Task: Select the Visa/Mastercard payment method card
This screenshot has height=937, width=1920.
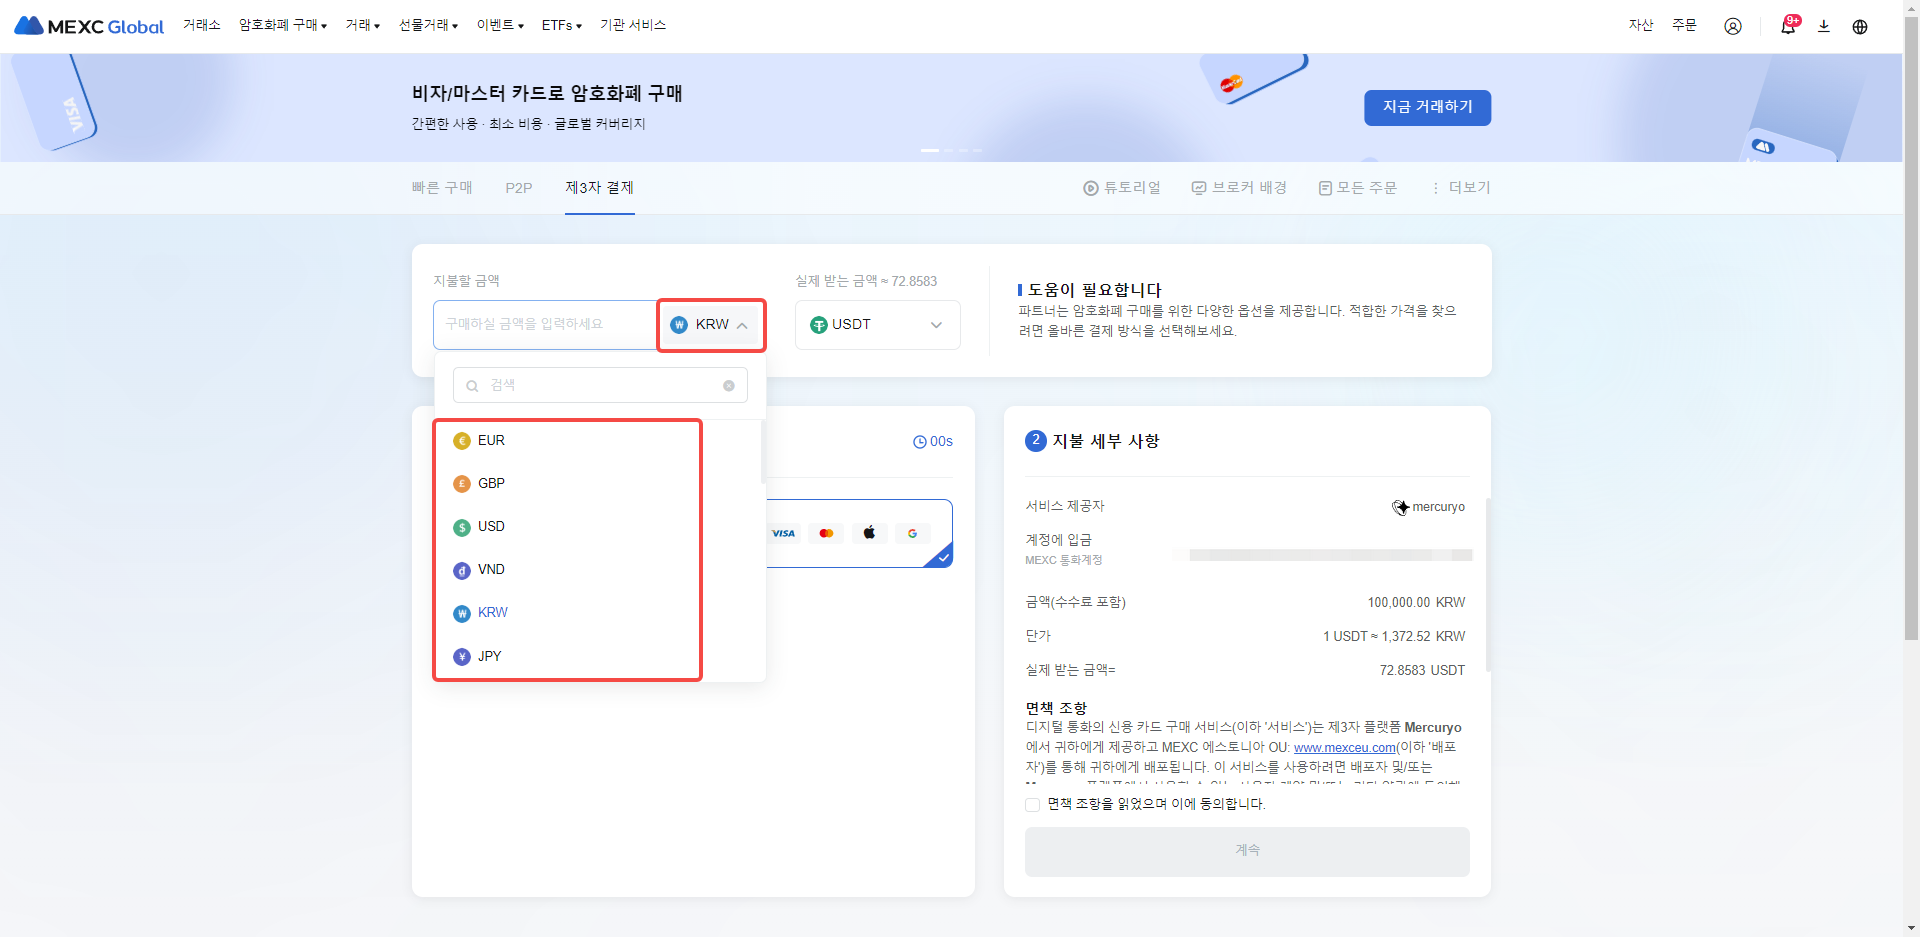Action: pyautogui.click(x=858, y=533)
